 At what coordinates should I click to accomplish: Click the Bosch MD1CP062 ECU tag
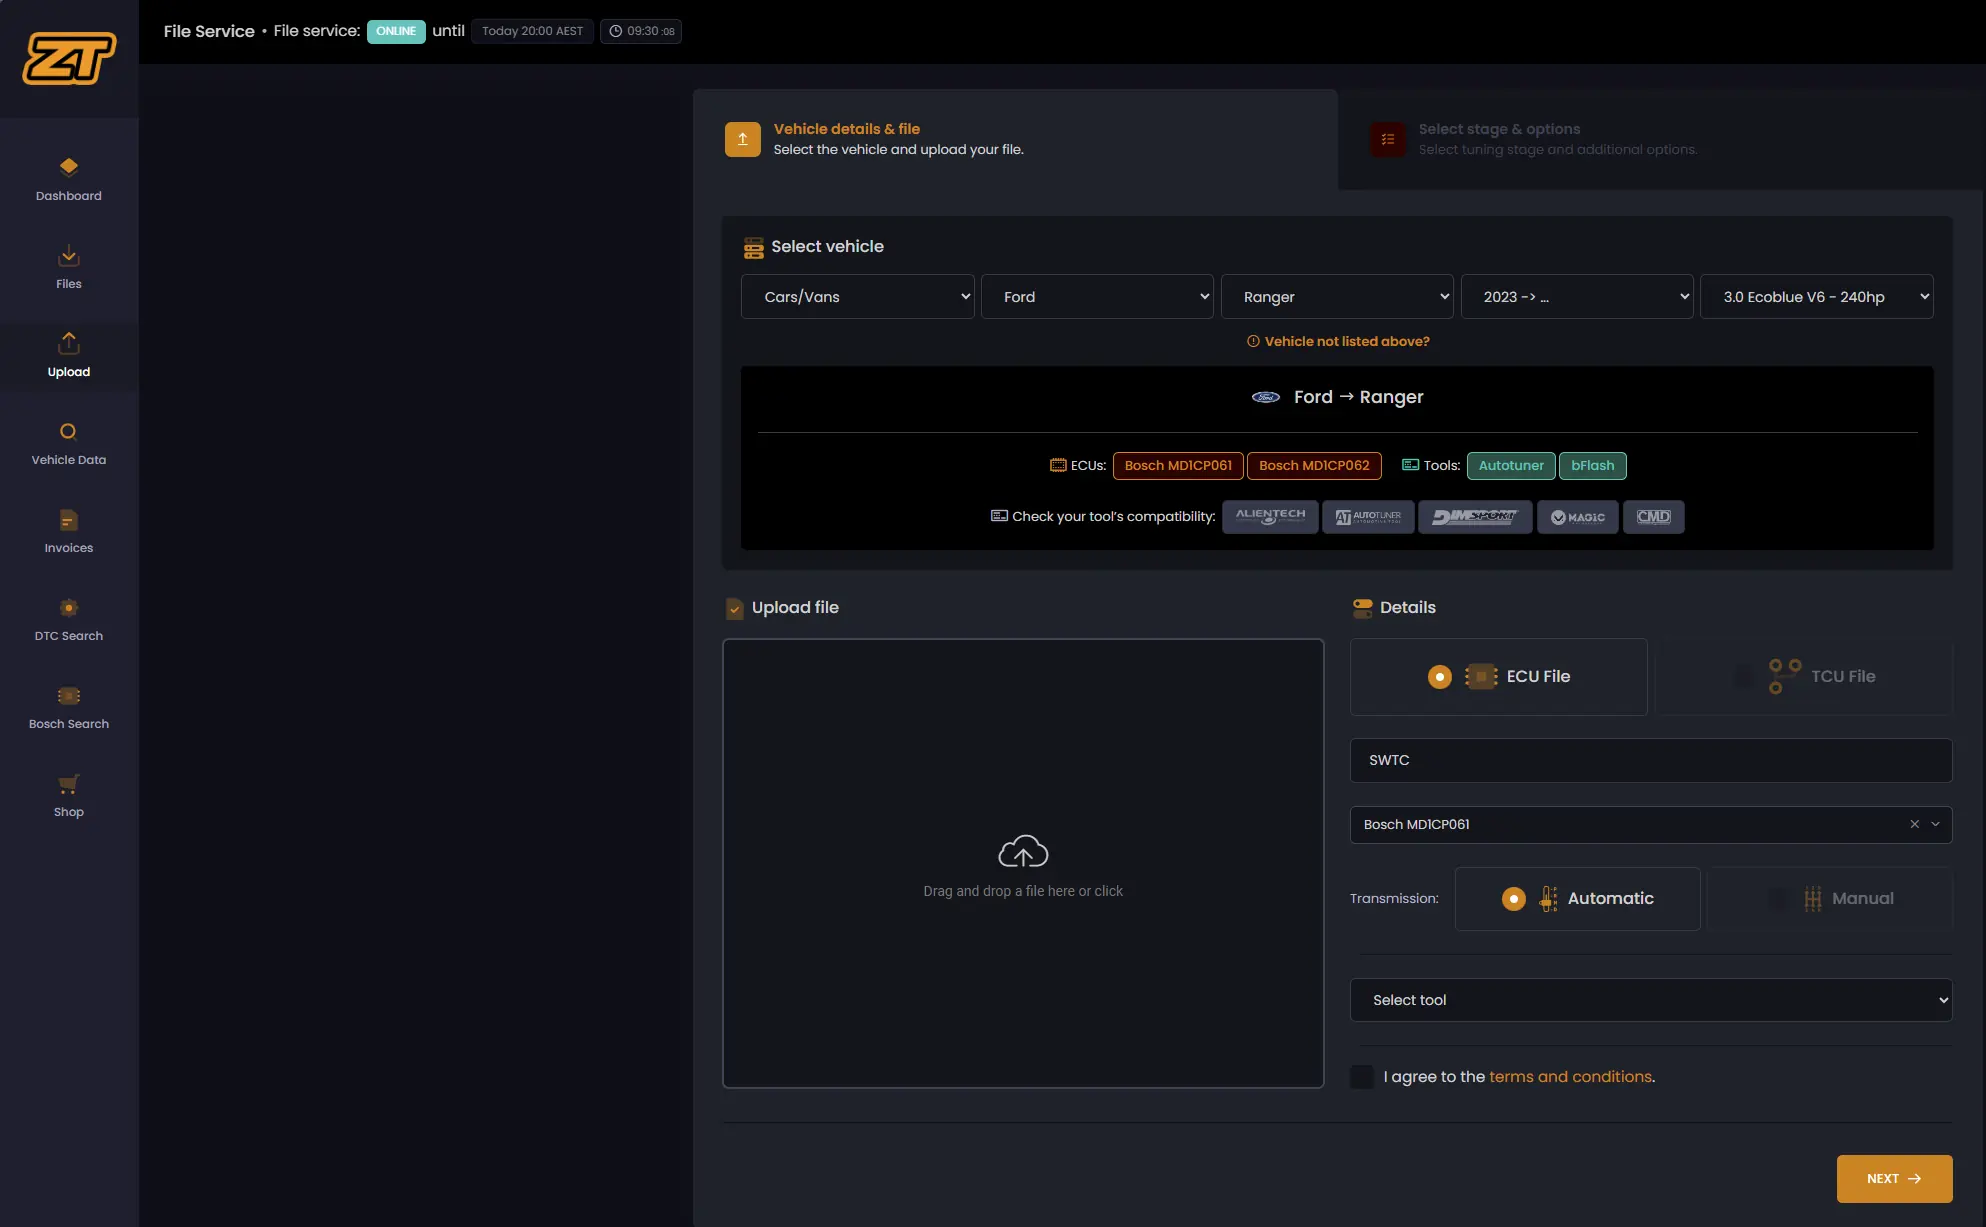[1314, 466]
